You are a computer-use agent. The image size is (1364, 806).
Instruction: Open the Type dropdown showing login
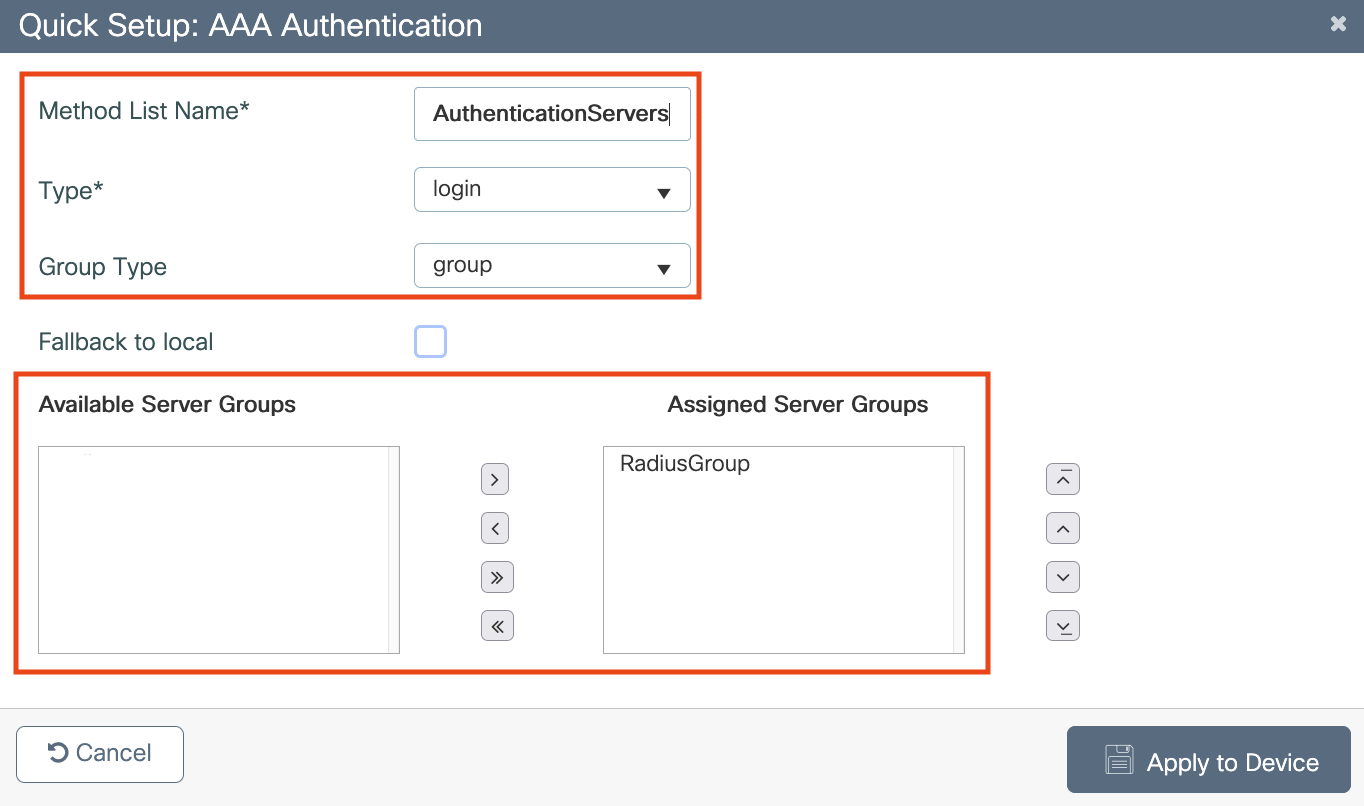552,190
